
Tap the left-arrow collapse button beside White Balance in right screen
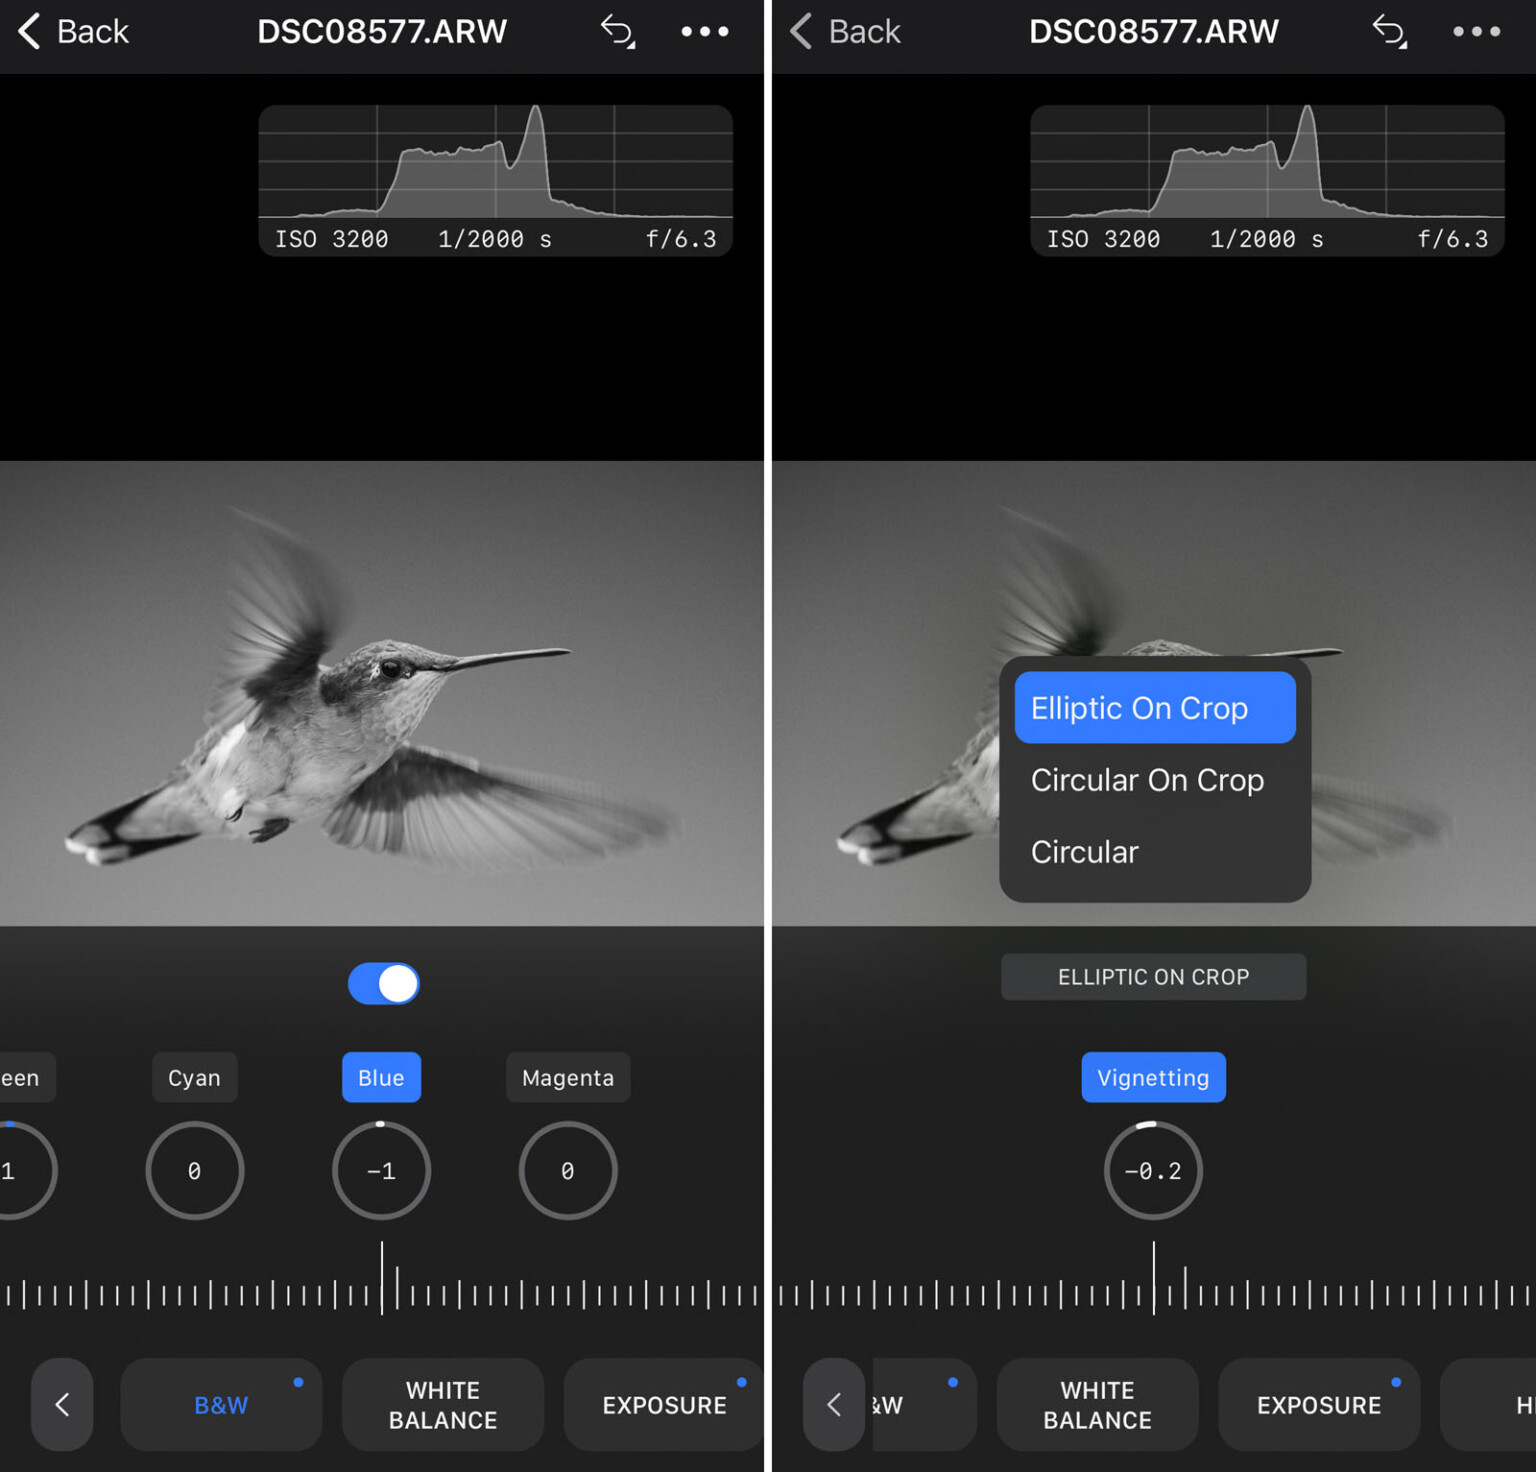click(834, 1404)
